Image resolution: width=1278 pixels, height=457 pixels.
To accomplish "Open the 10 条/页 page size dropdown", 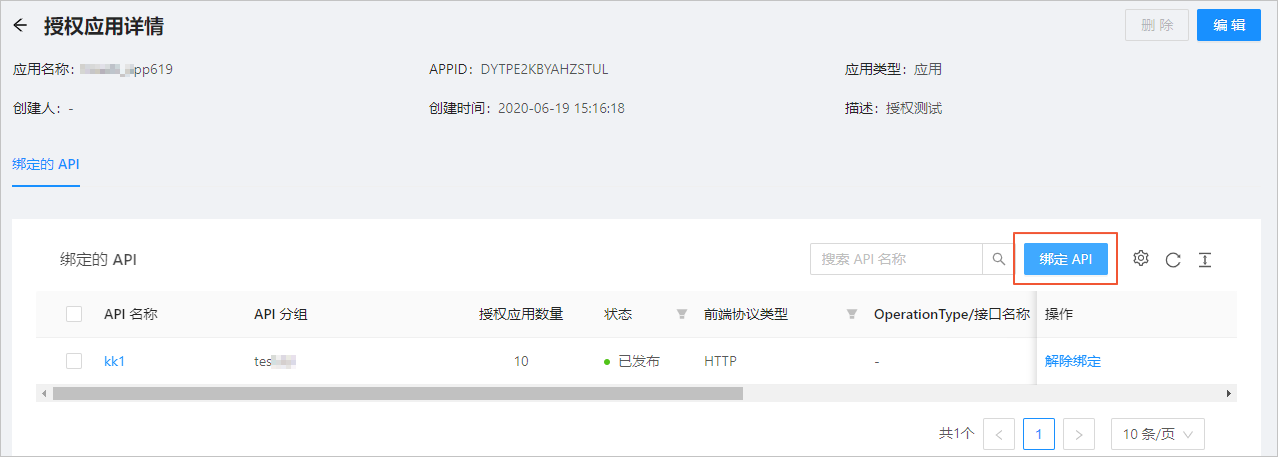I will click(1158, 434).
